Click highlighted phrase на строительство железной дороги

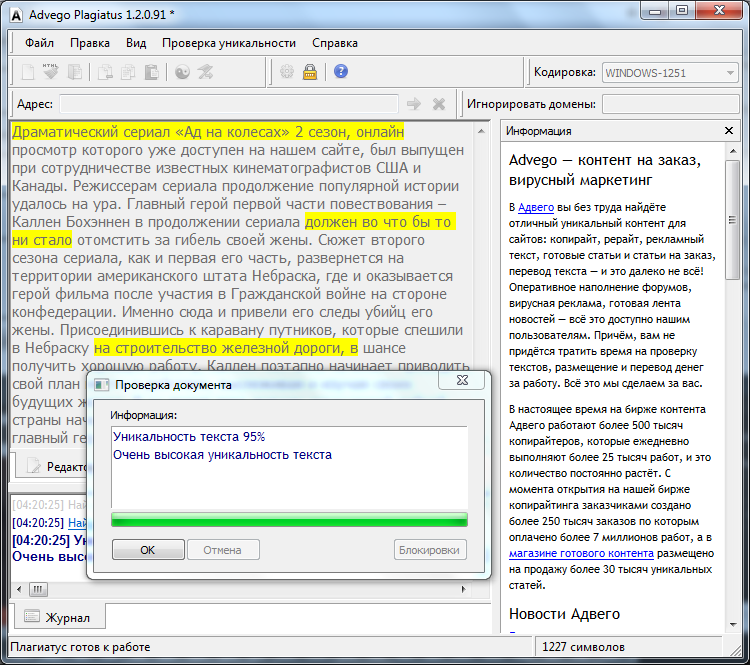[219, 348]
